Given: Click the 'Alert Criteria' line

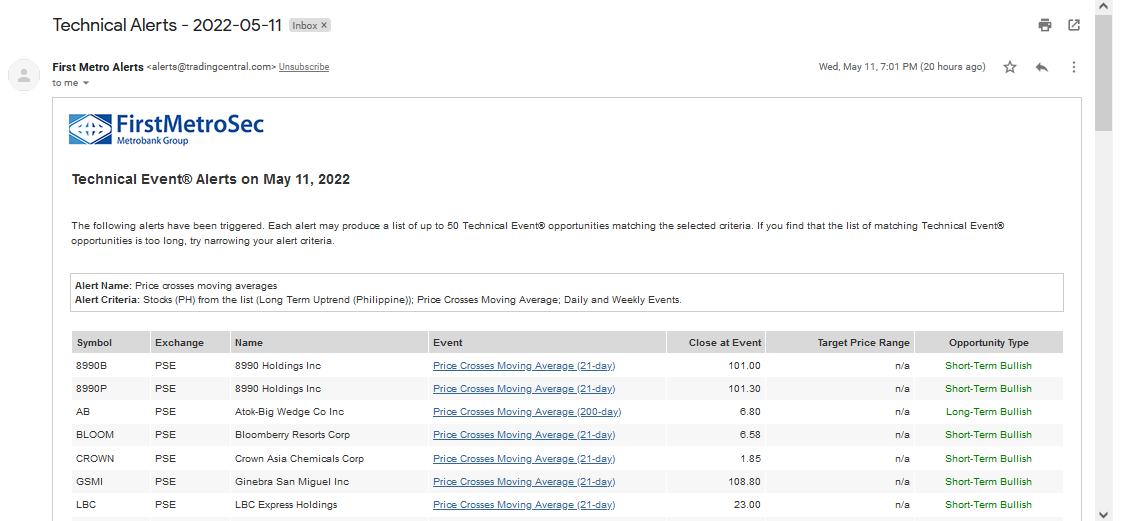Looking at the screenshot, I should [x=378, y=300].
